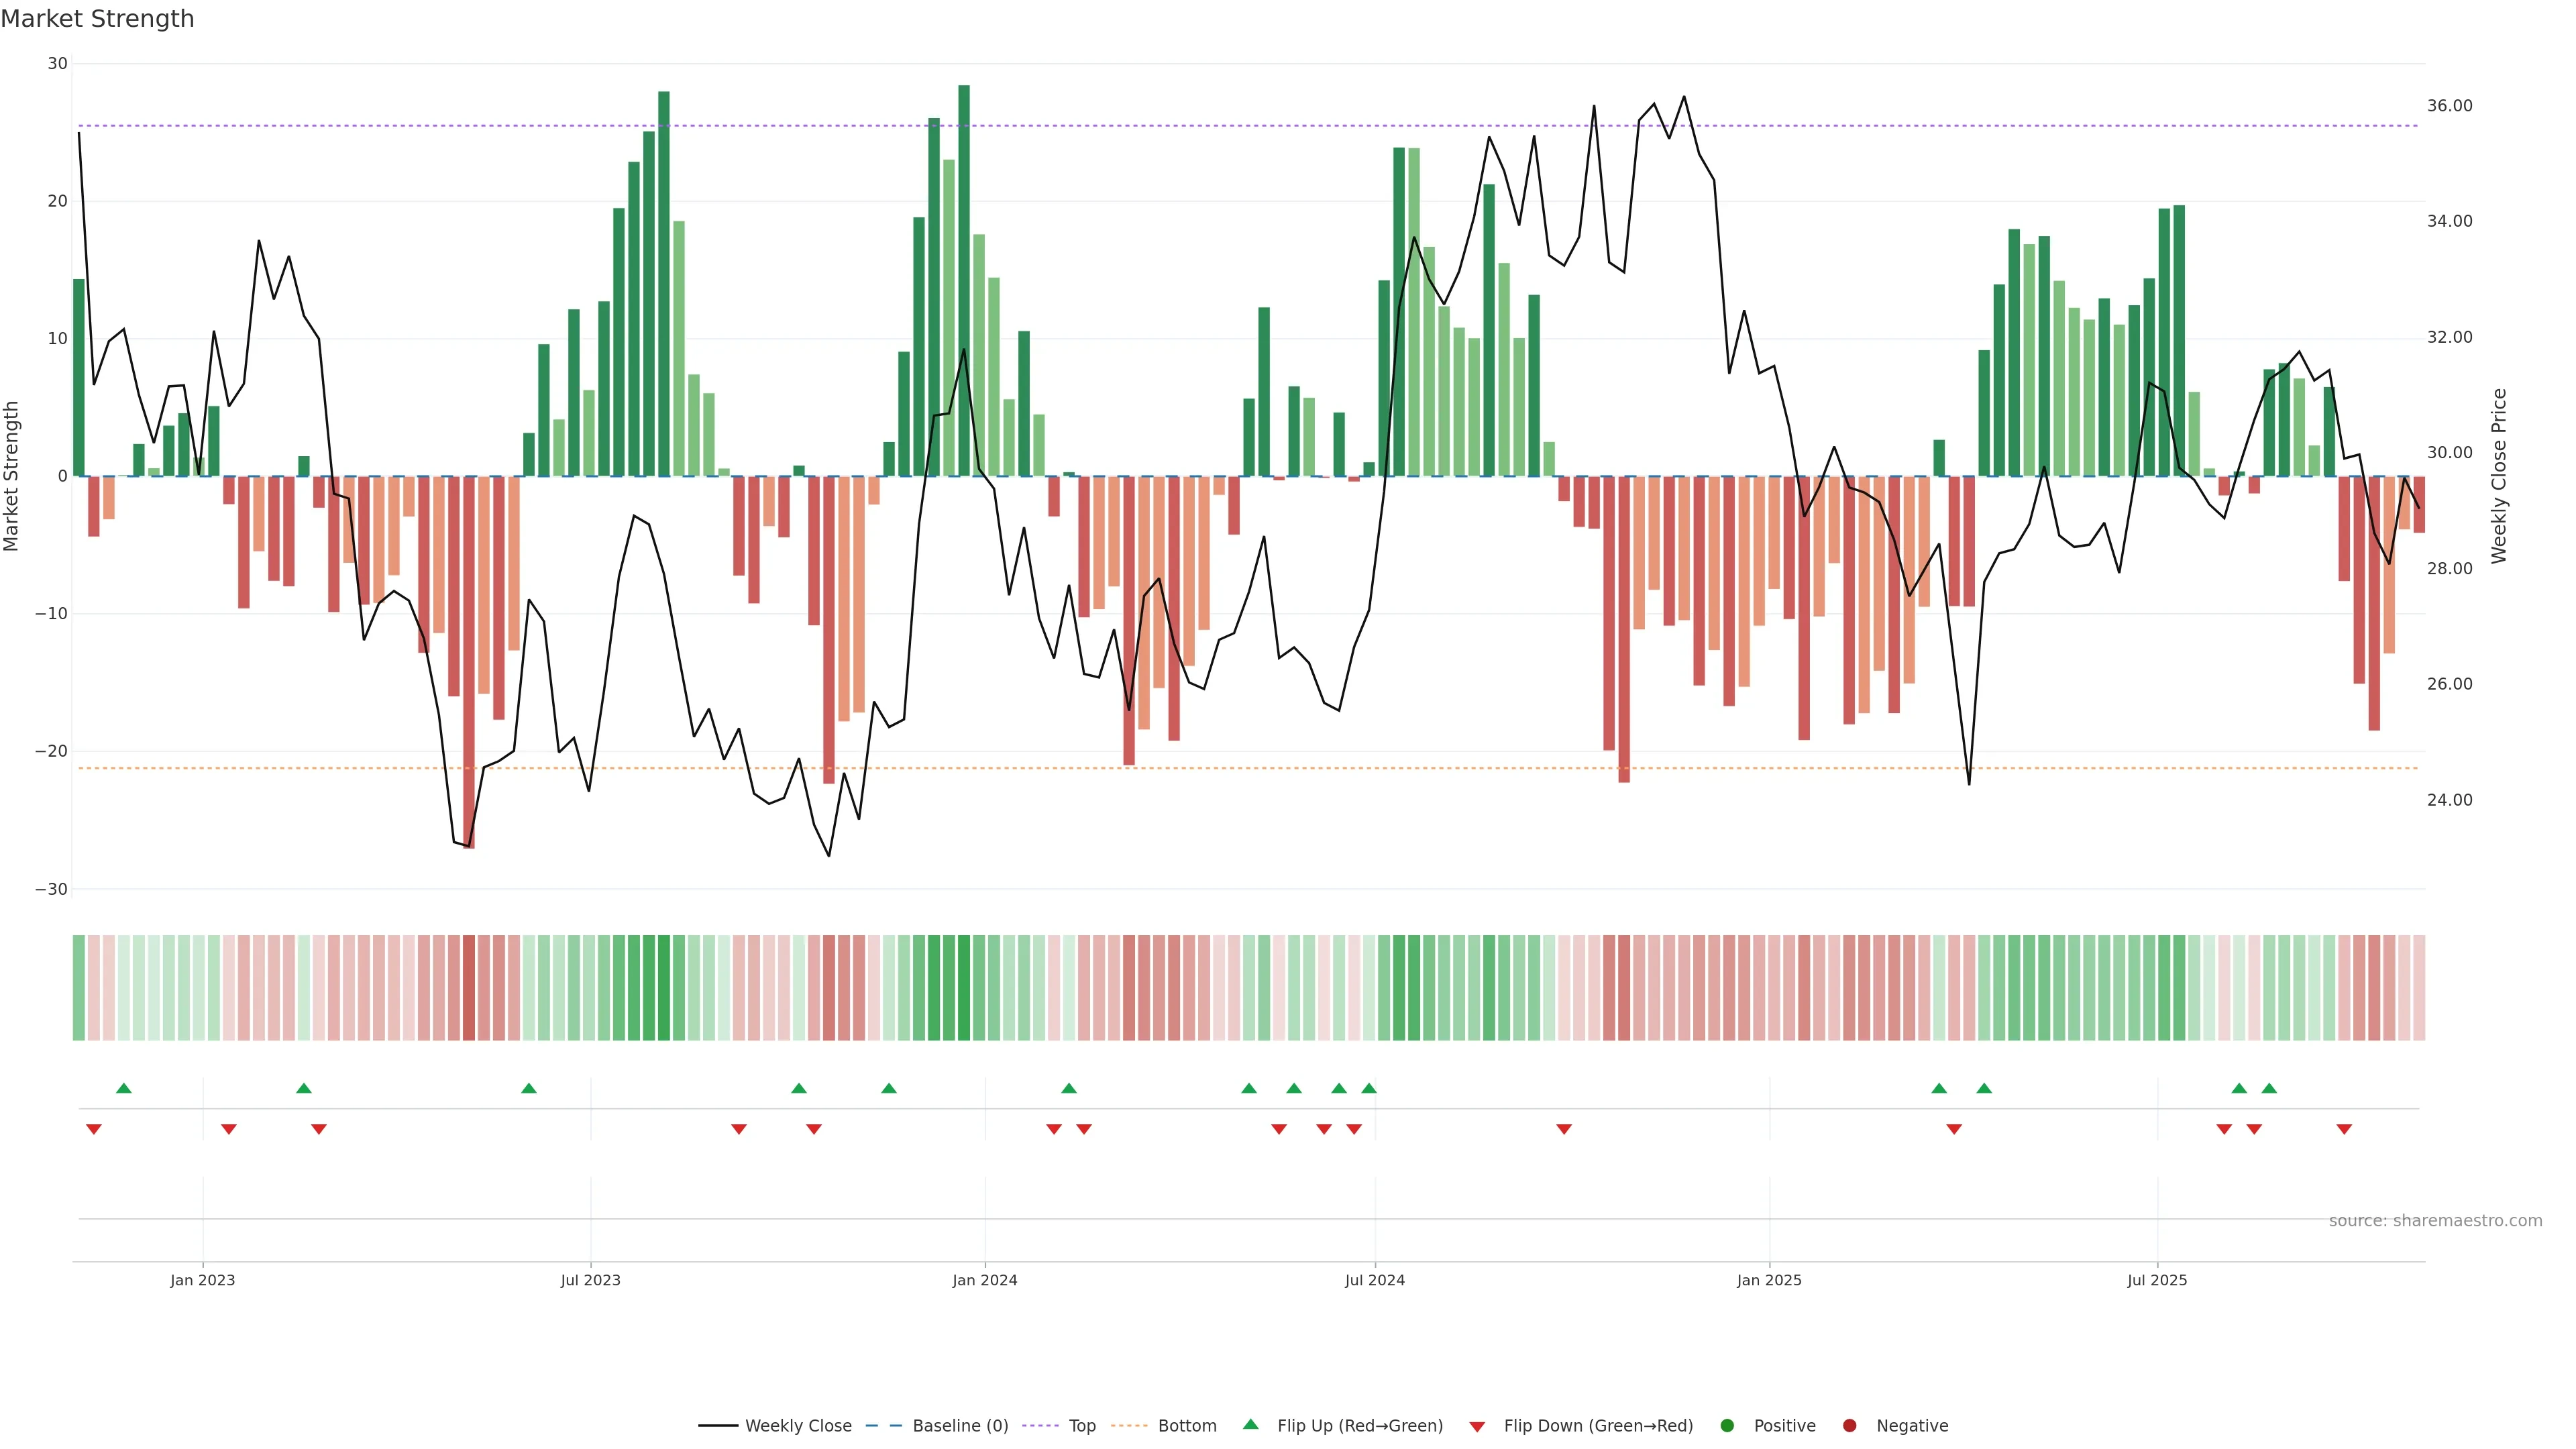Toggle the Top threshold legend entry

coord(1082,1426)
